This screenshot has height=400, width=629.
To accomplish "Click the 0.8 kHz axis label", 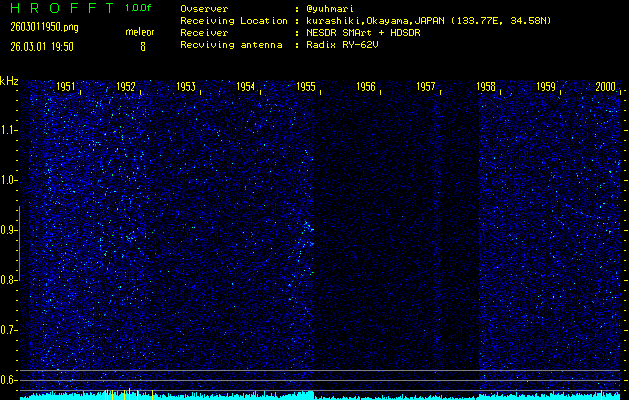I will pyautogui.click(x=7, y=280).
